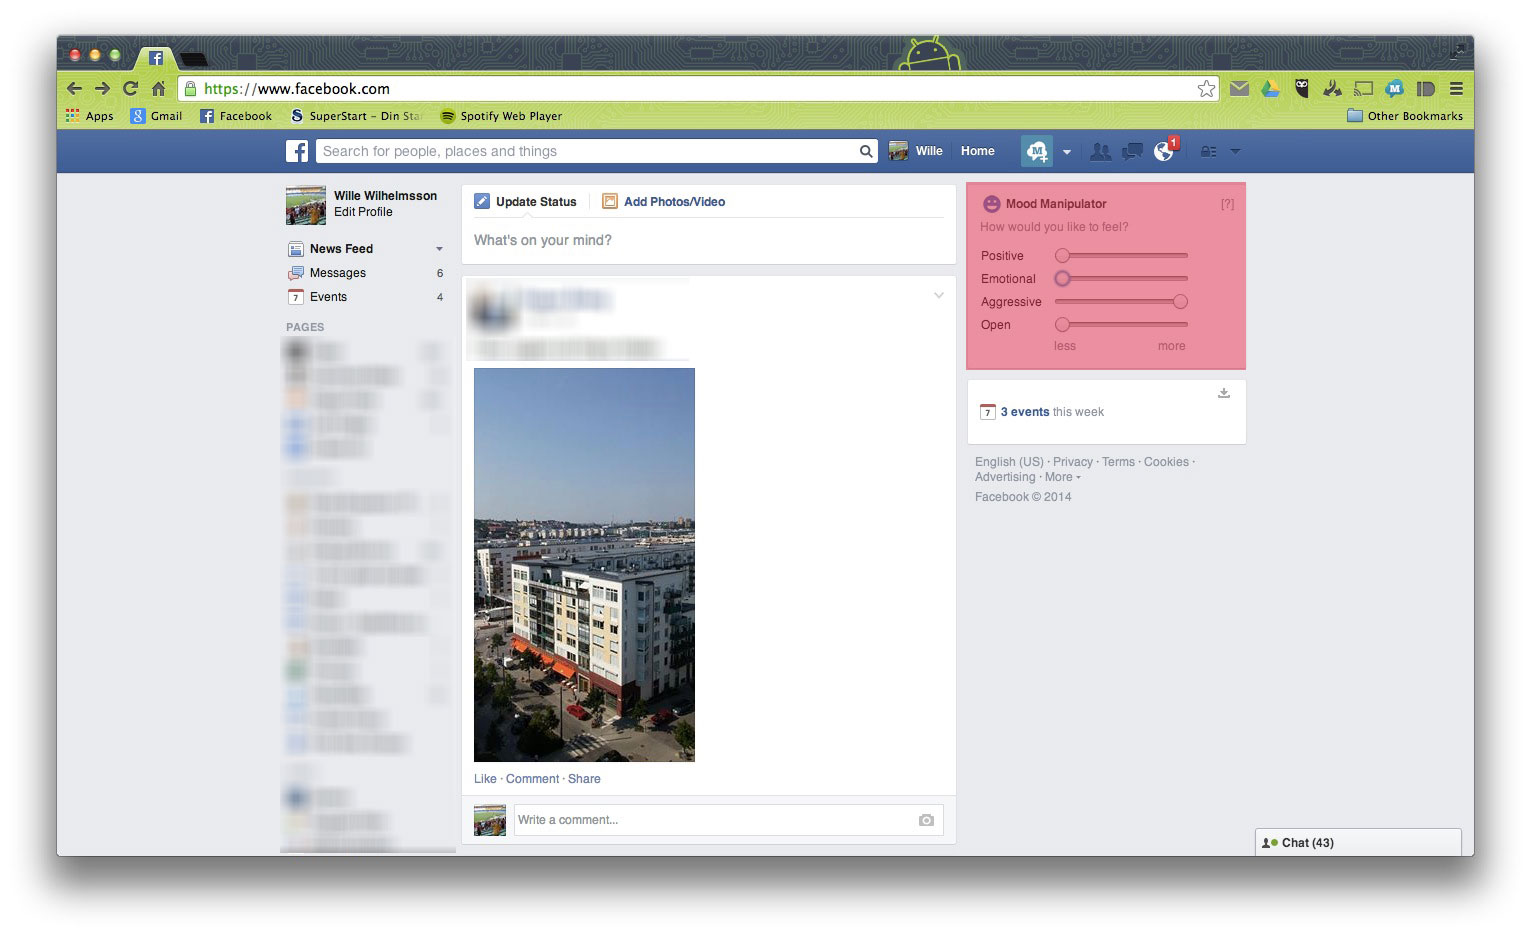Set the Emotional slider to less

coord(1063,278)
